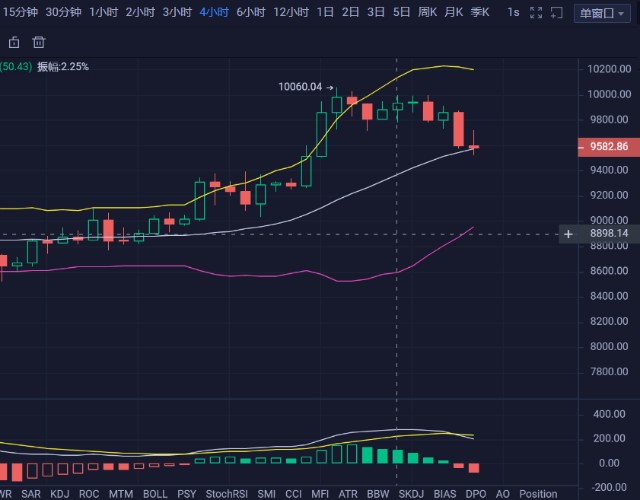Select the 1s timeframe
This screenshot has width=640, height=500.
513,12
